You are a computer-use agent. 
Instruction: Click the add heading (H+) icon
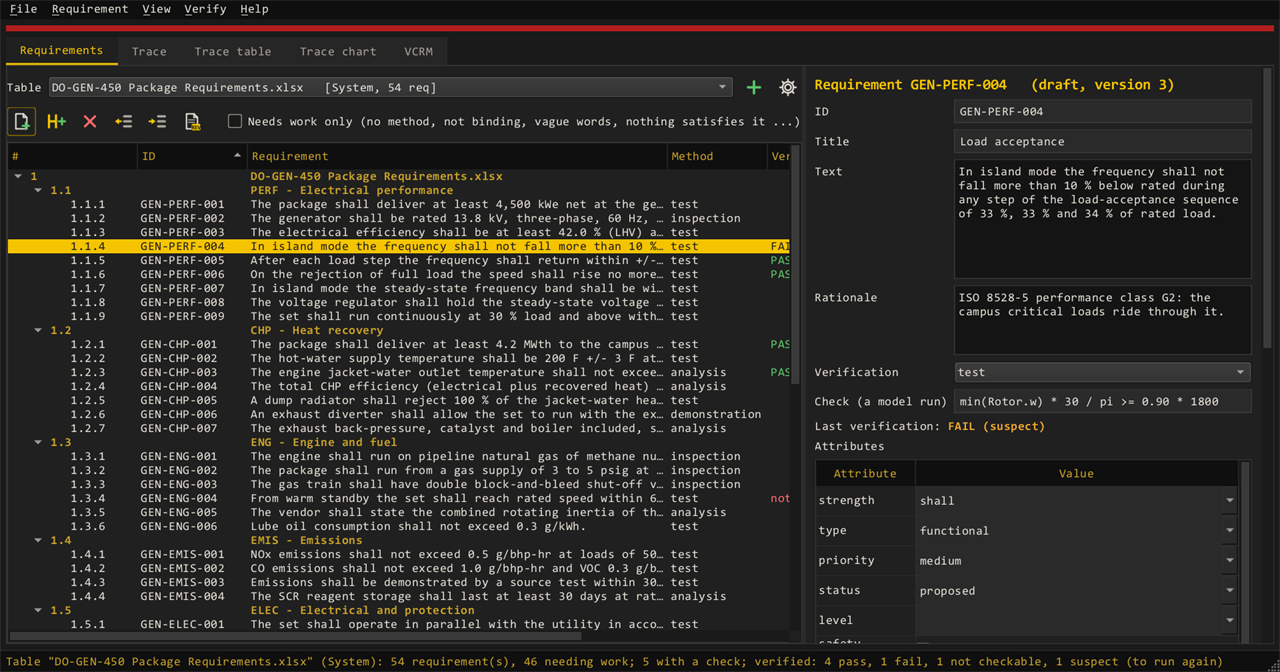coord(56,121)
